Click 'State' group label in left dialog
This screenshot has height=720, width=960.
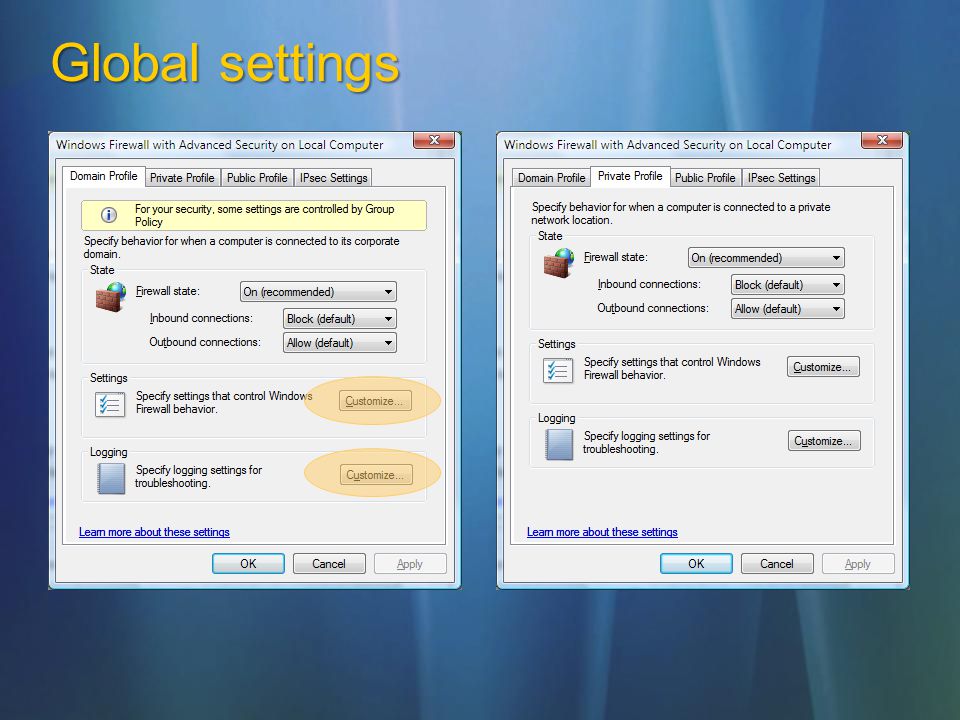pyautogui.click(x=102, y=270)
